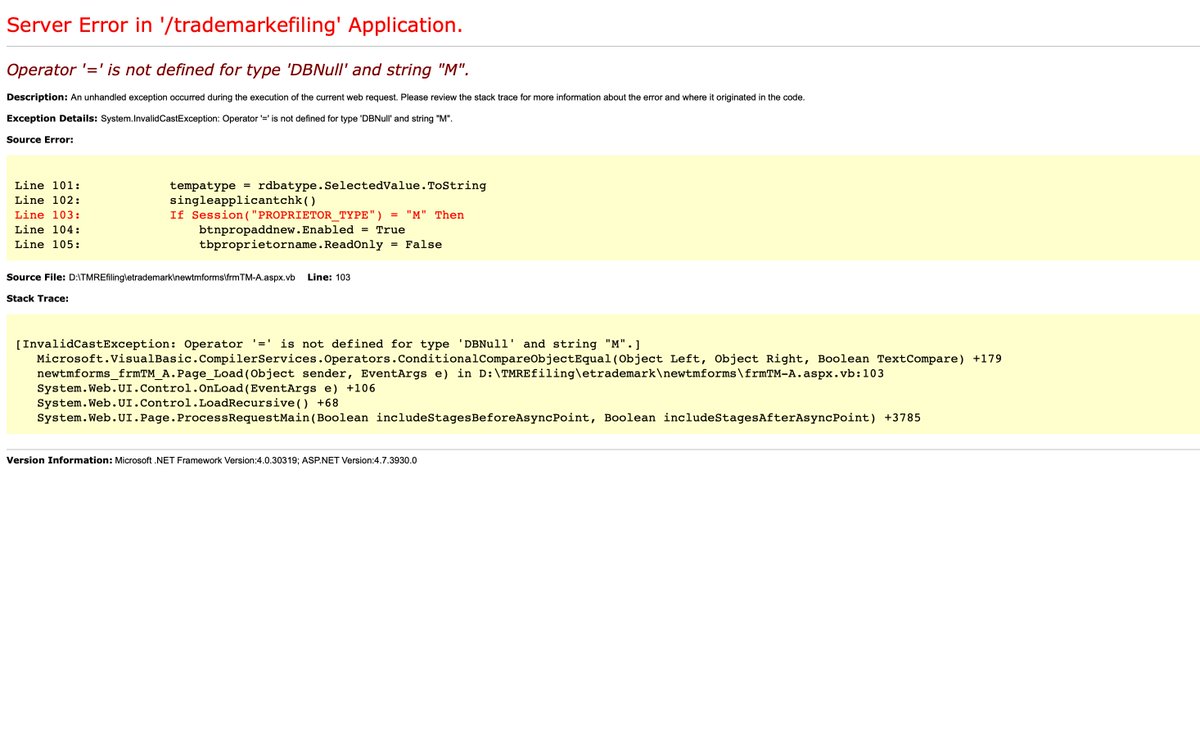Click the Version Information line

pyautogui.click(x=212, y=460)
